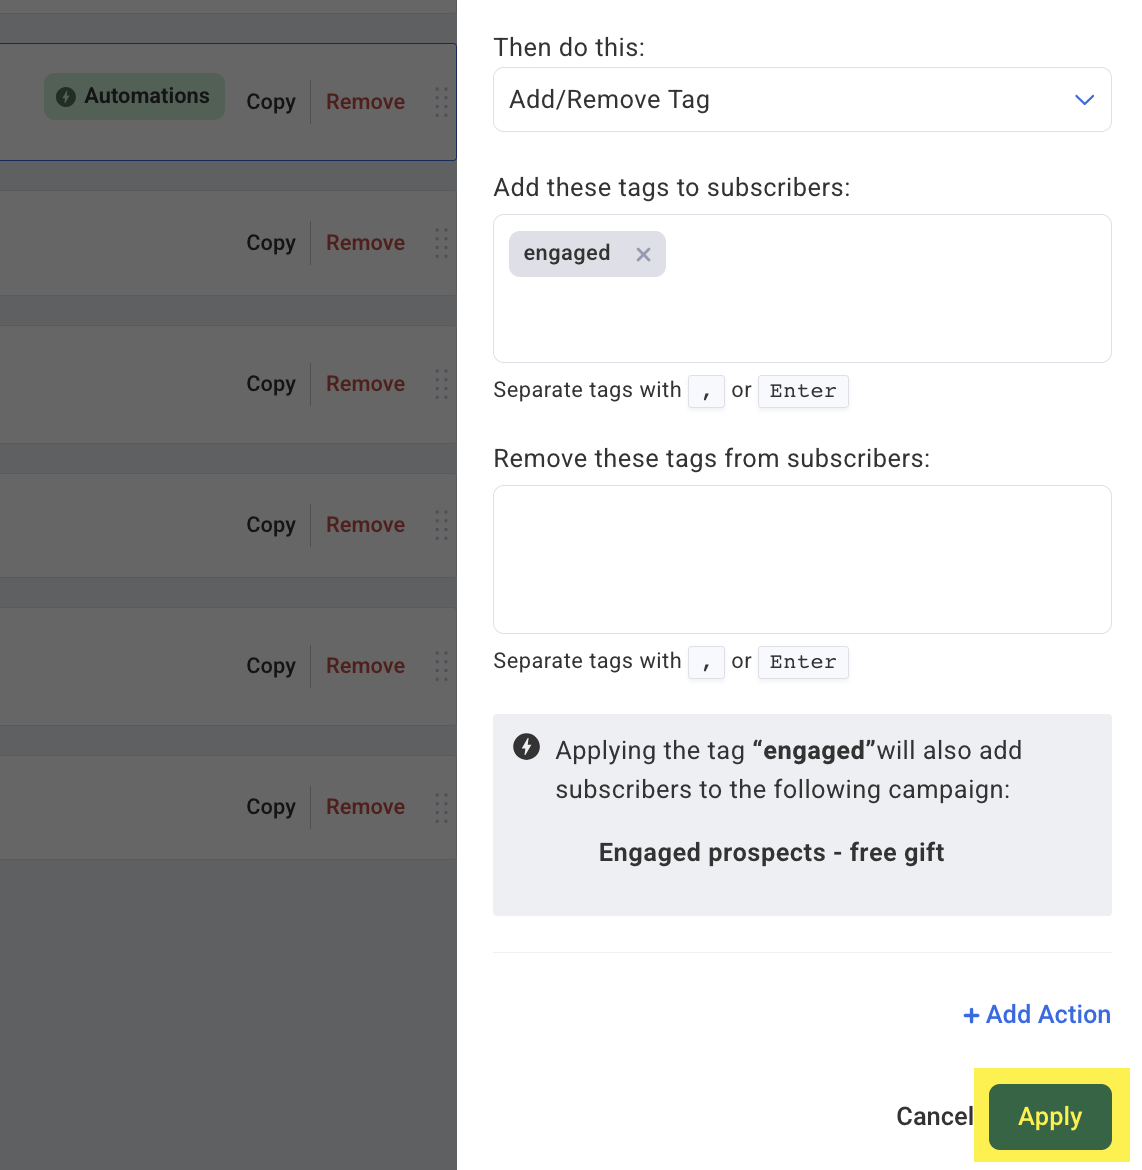
Task: Remove the Automations row
Action: (366, 101)
